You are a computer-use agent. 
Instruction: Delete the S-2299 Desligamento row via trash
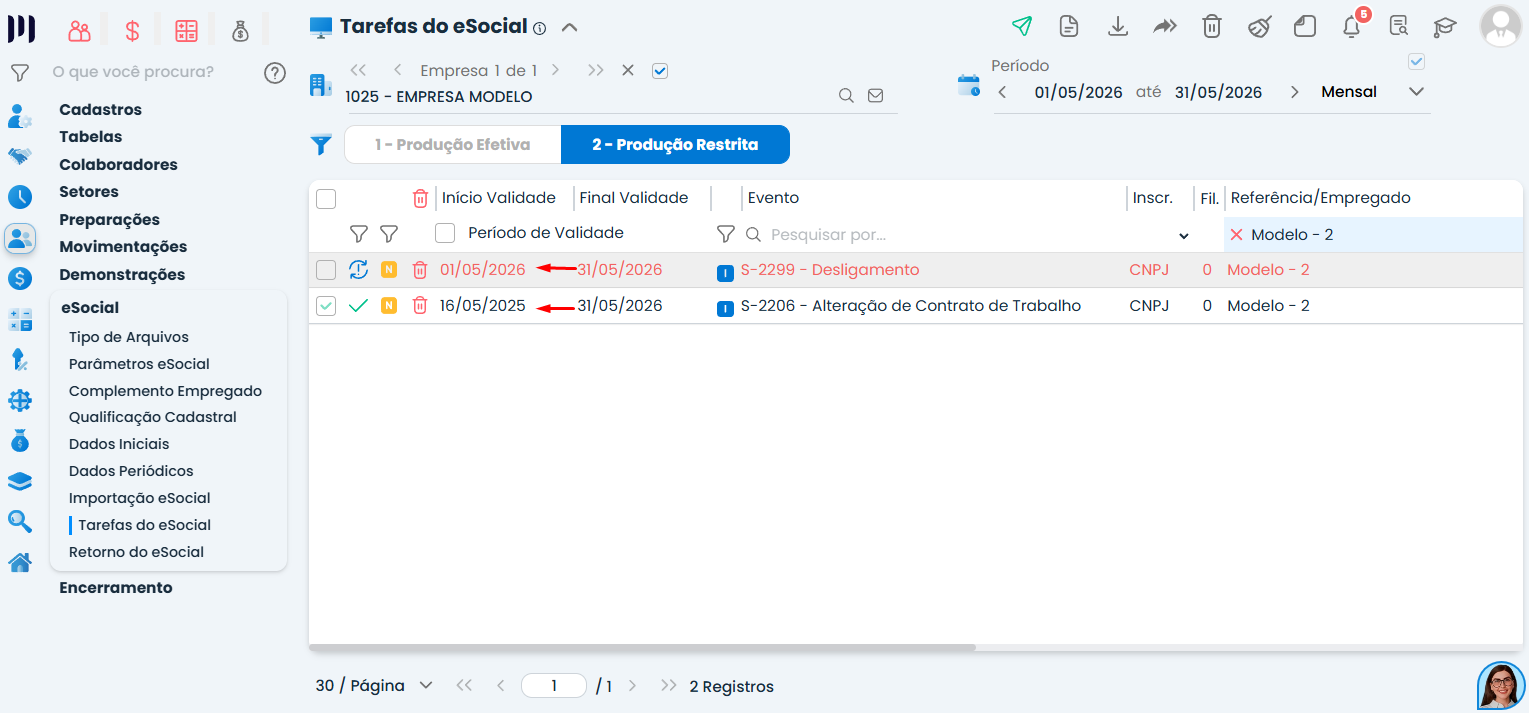[x=420, y=270]
